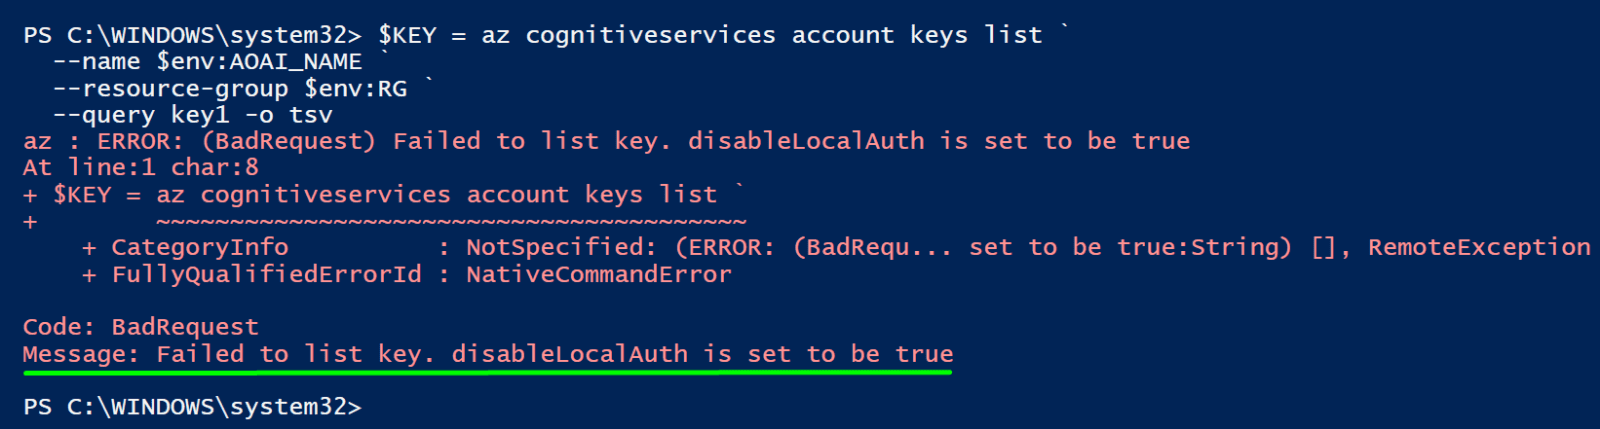Click the tilde underline error marker row
This screenshot has width=1600, height=429.
click(451, 221)
